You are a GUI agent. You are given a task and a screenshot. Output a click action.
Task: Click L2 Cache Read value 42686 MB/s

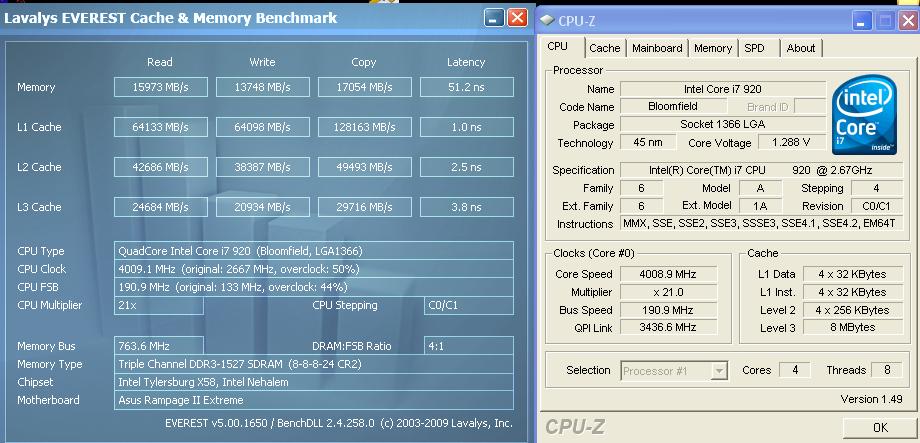pyautogui.click(x=161, y=167)
